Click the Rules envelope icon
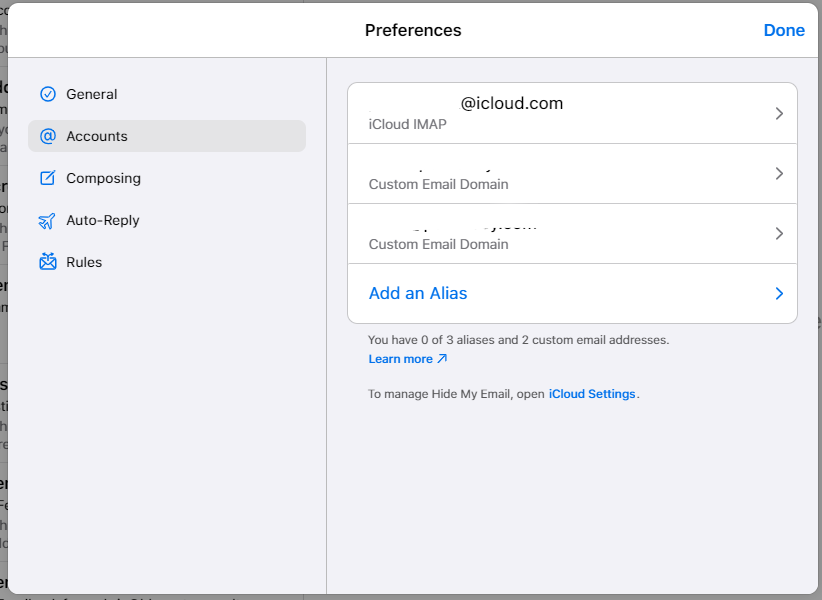 coord(48,262)
